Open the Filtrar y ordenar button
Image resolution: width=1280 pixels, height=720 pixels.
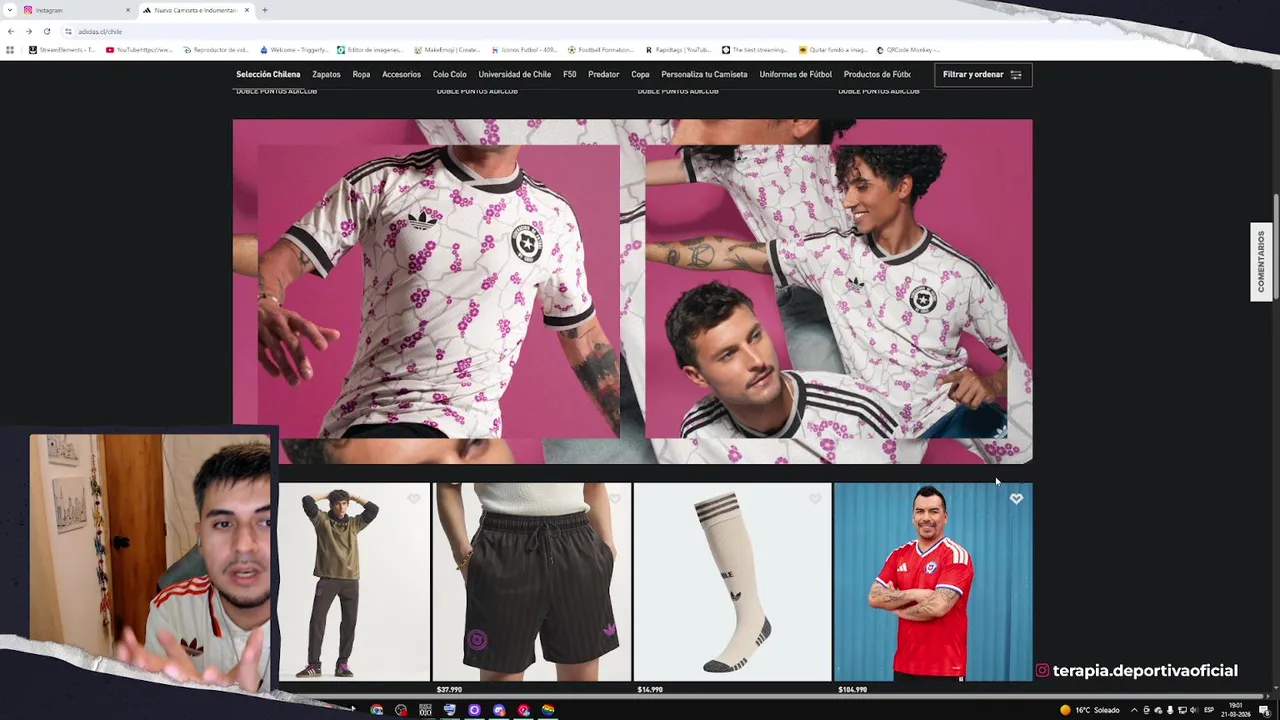(x=982, y=74)
